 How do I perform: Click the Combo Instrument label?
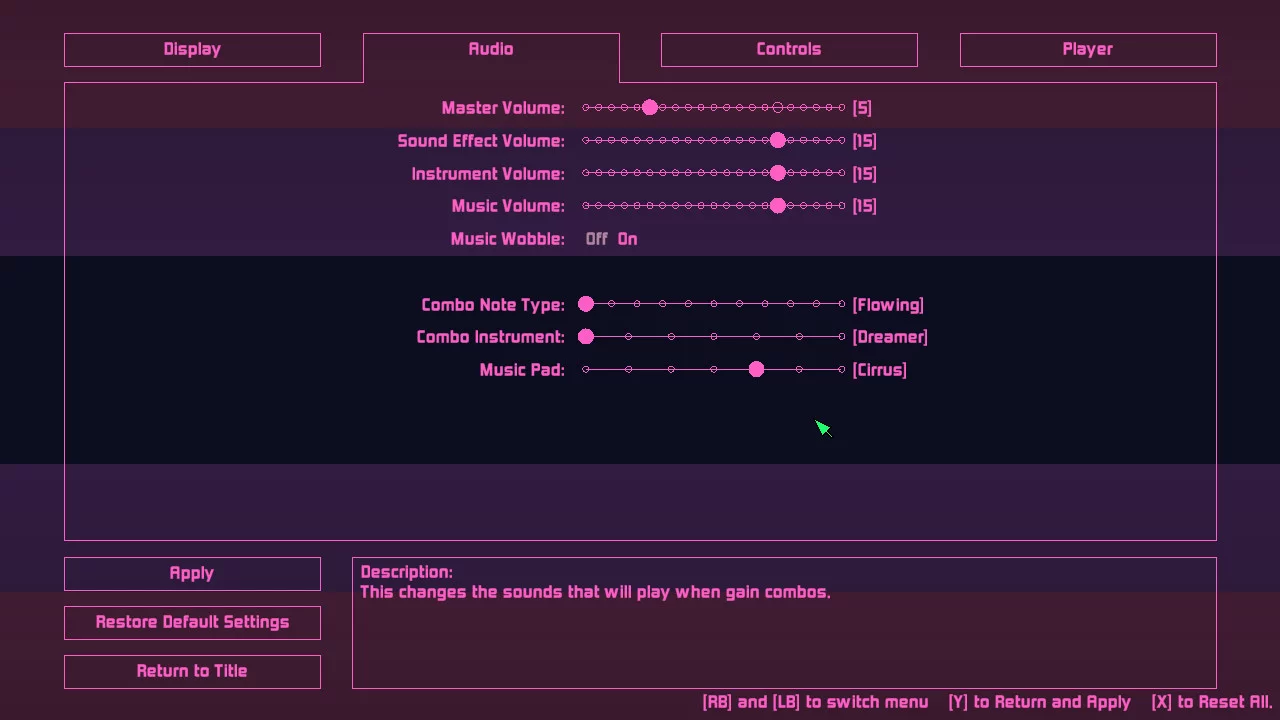[490, 337]
